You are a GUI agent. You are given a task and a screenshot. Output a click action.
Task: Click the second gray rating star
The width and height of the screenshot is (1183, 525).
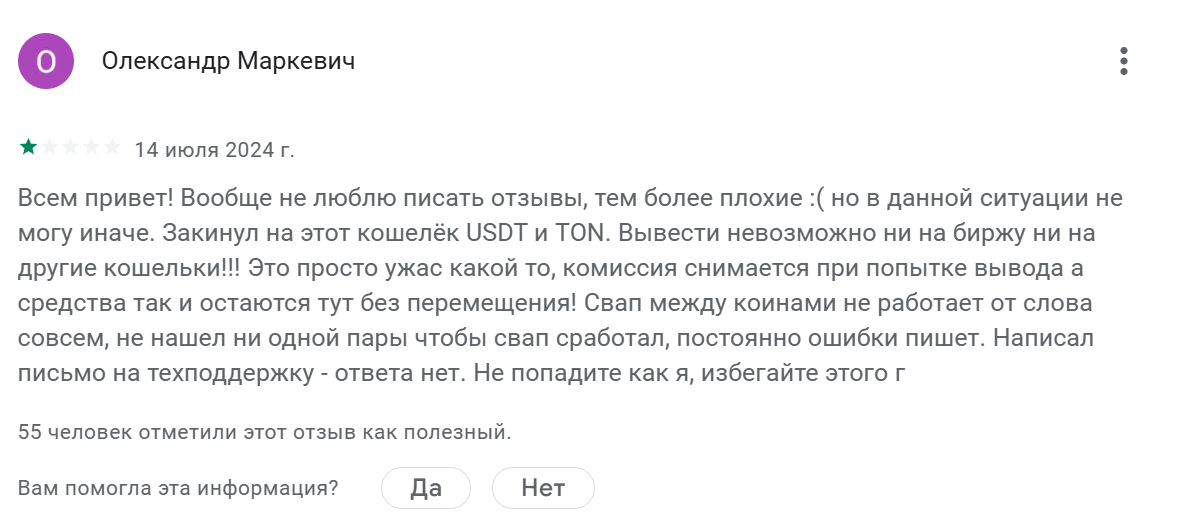(49, 148)
